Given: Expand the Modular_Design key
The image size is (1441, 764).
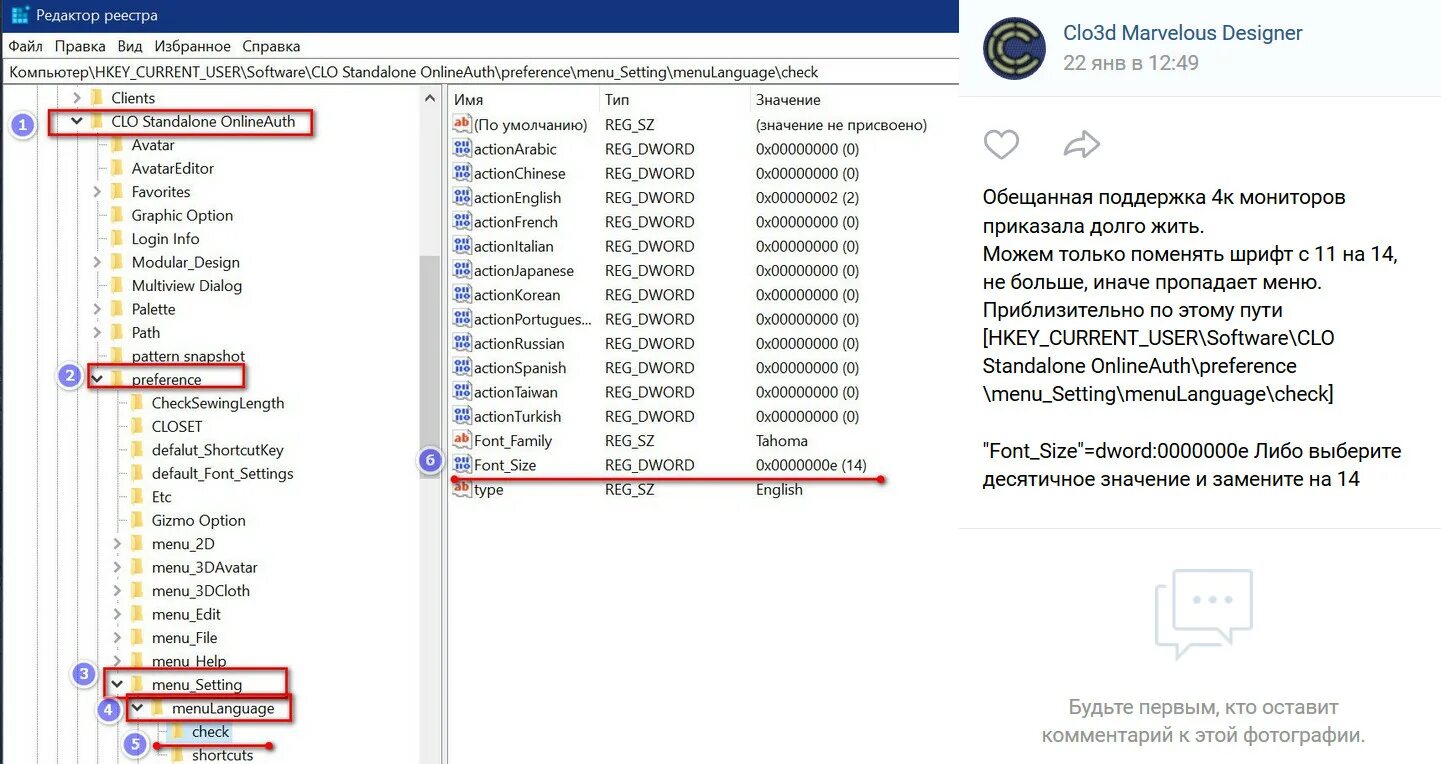Looking at the screenshot, I should pos(97,262).
